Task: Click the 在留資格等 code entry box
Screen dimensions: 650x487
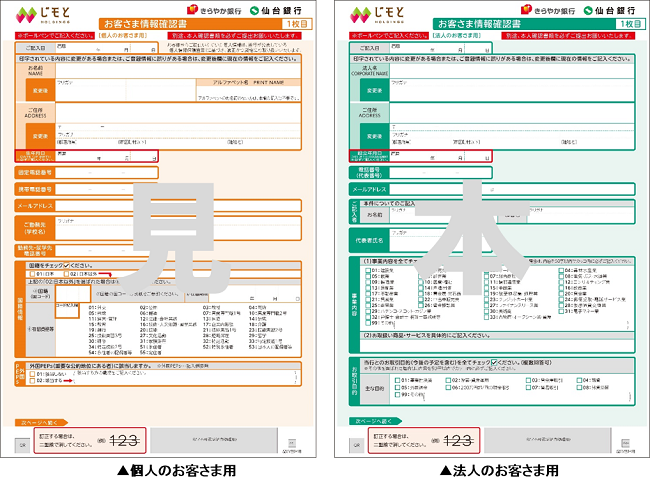Action: pos(67,310)
